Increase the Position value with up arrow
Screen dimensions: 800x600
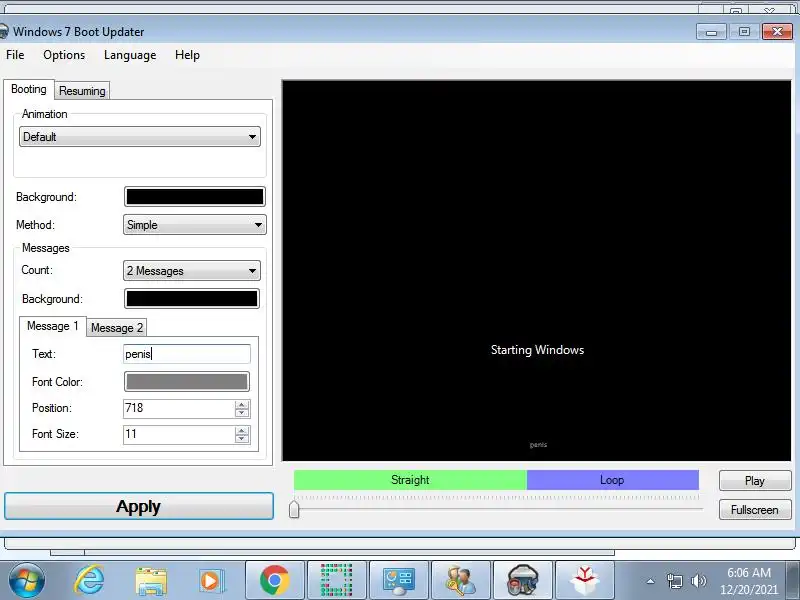242,404
